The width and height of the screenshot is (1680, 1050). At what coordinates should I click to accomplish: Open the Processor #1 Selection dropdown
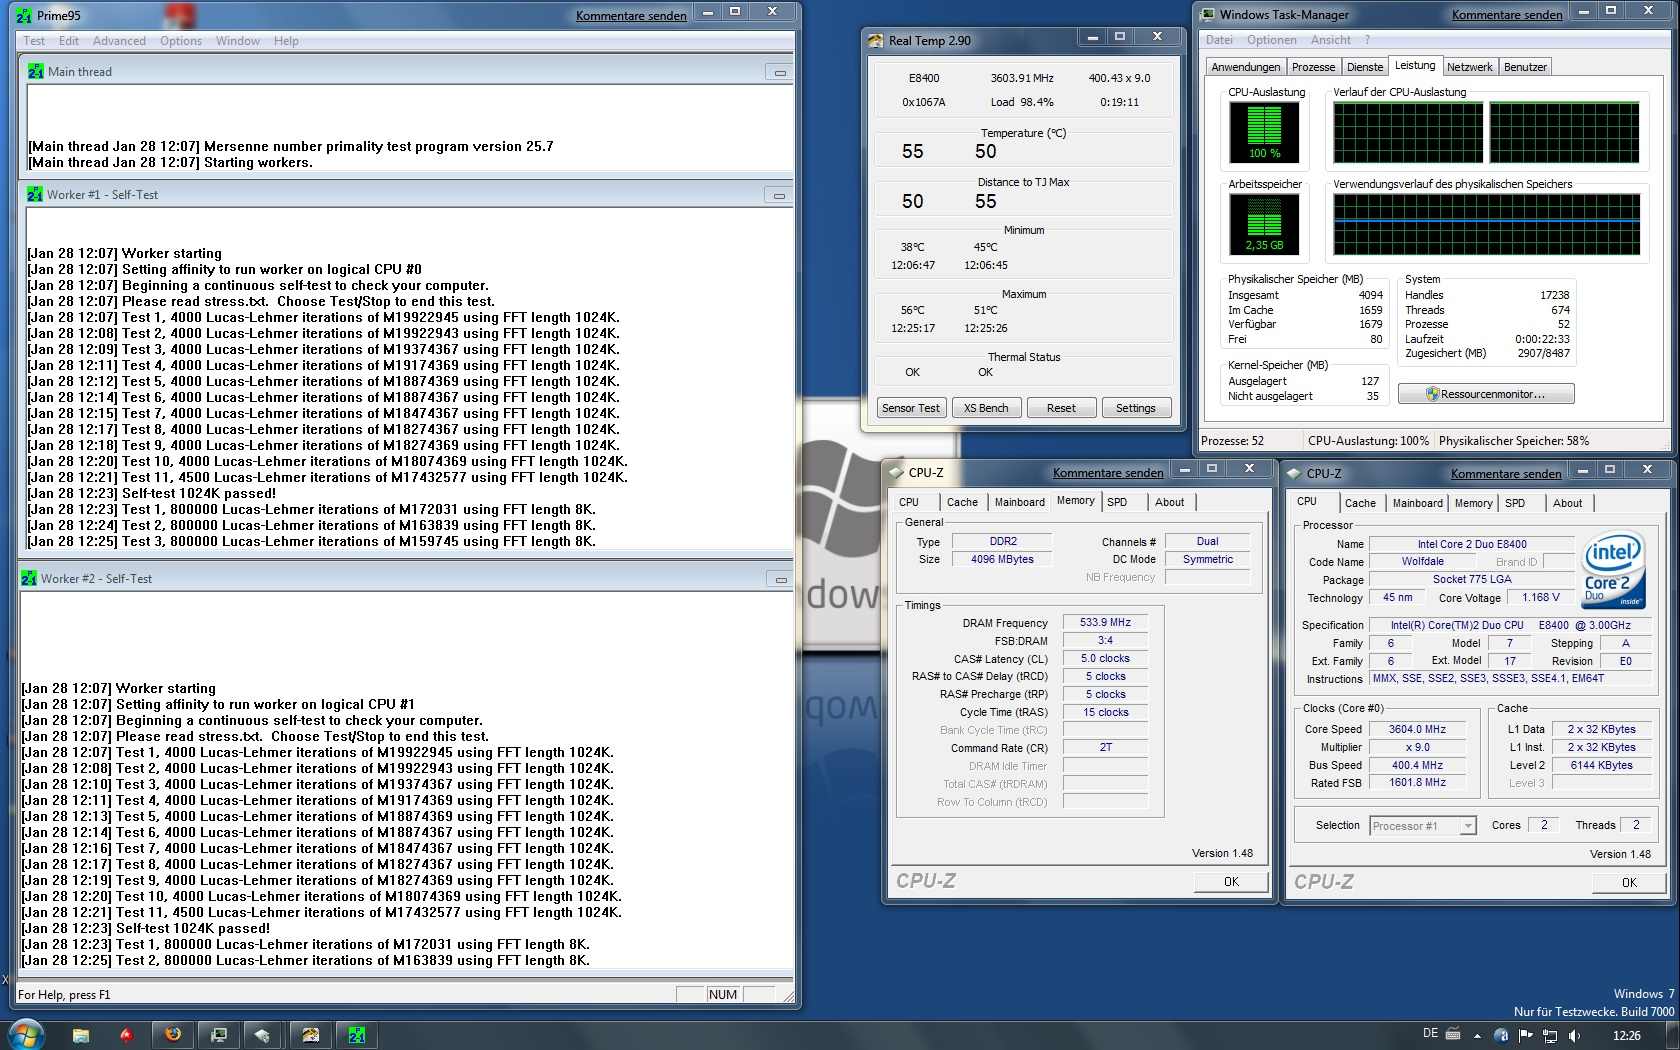coord(1468,826)
